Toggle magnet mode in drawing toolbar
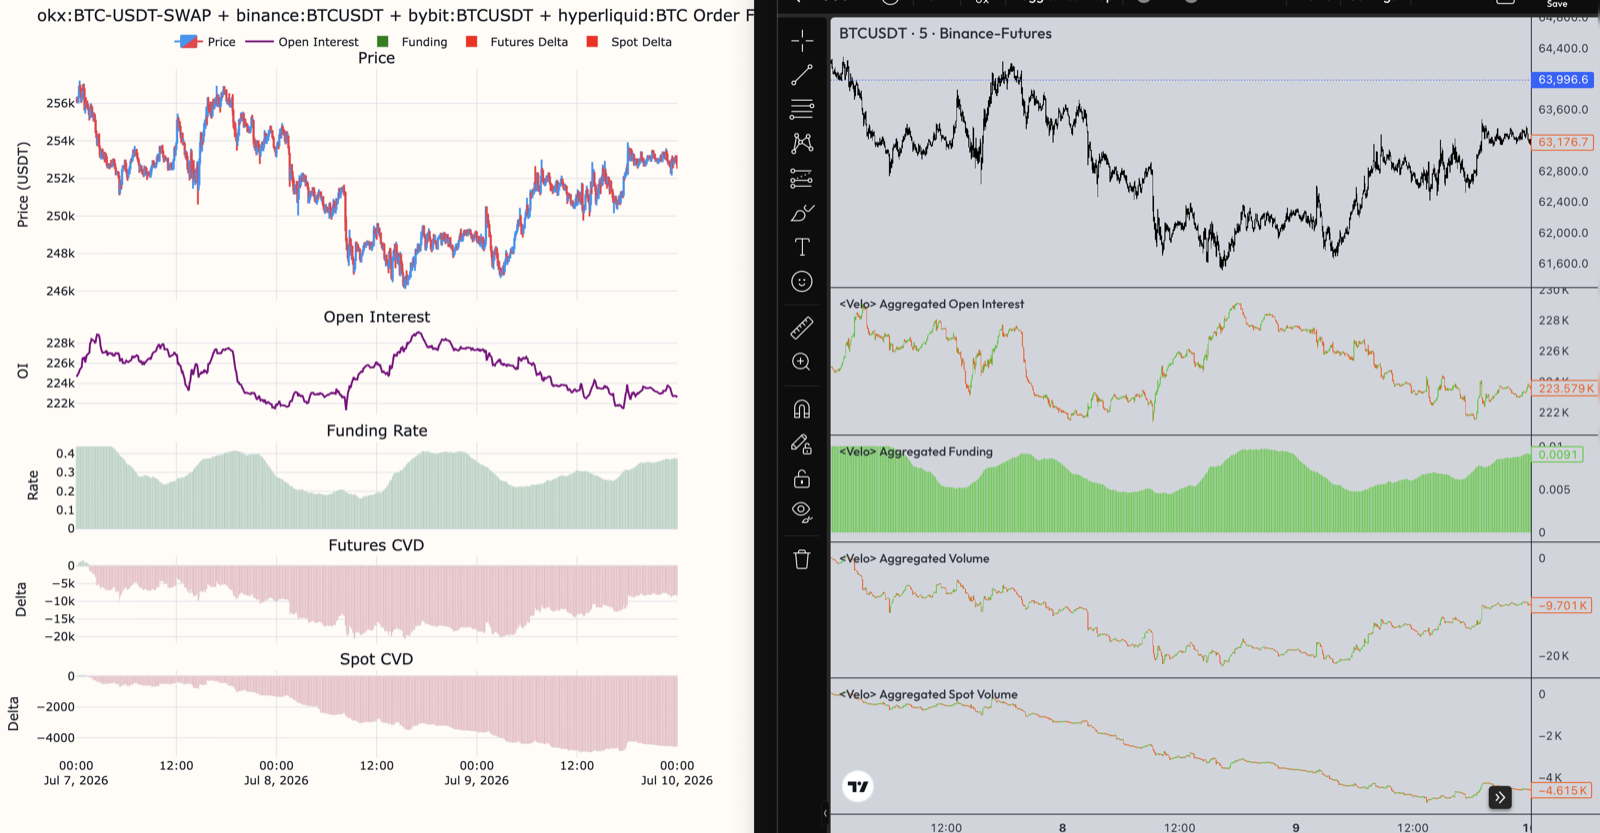The image size is (1600, 833). 802,409
